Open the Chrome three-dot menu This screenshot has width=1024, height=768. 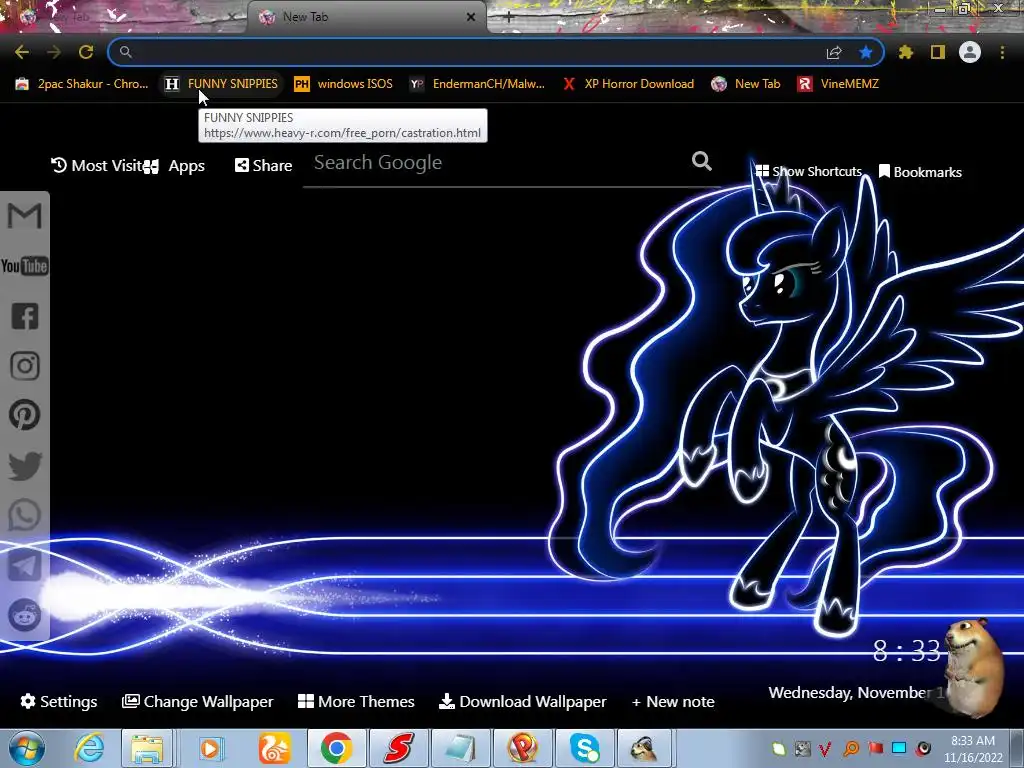pos(1002,52)
